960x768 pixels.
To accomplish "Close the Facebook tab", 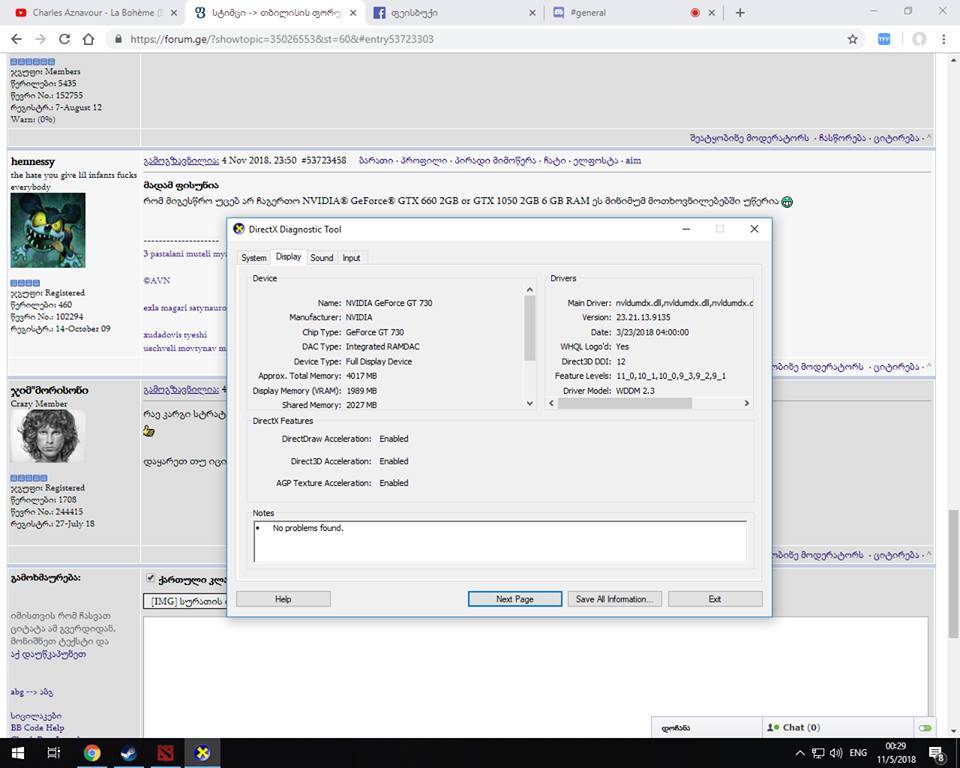I will coord(532,12).
